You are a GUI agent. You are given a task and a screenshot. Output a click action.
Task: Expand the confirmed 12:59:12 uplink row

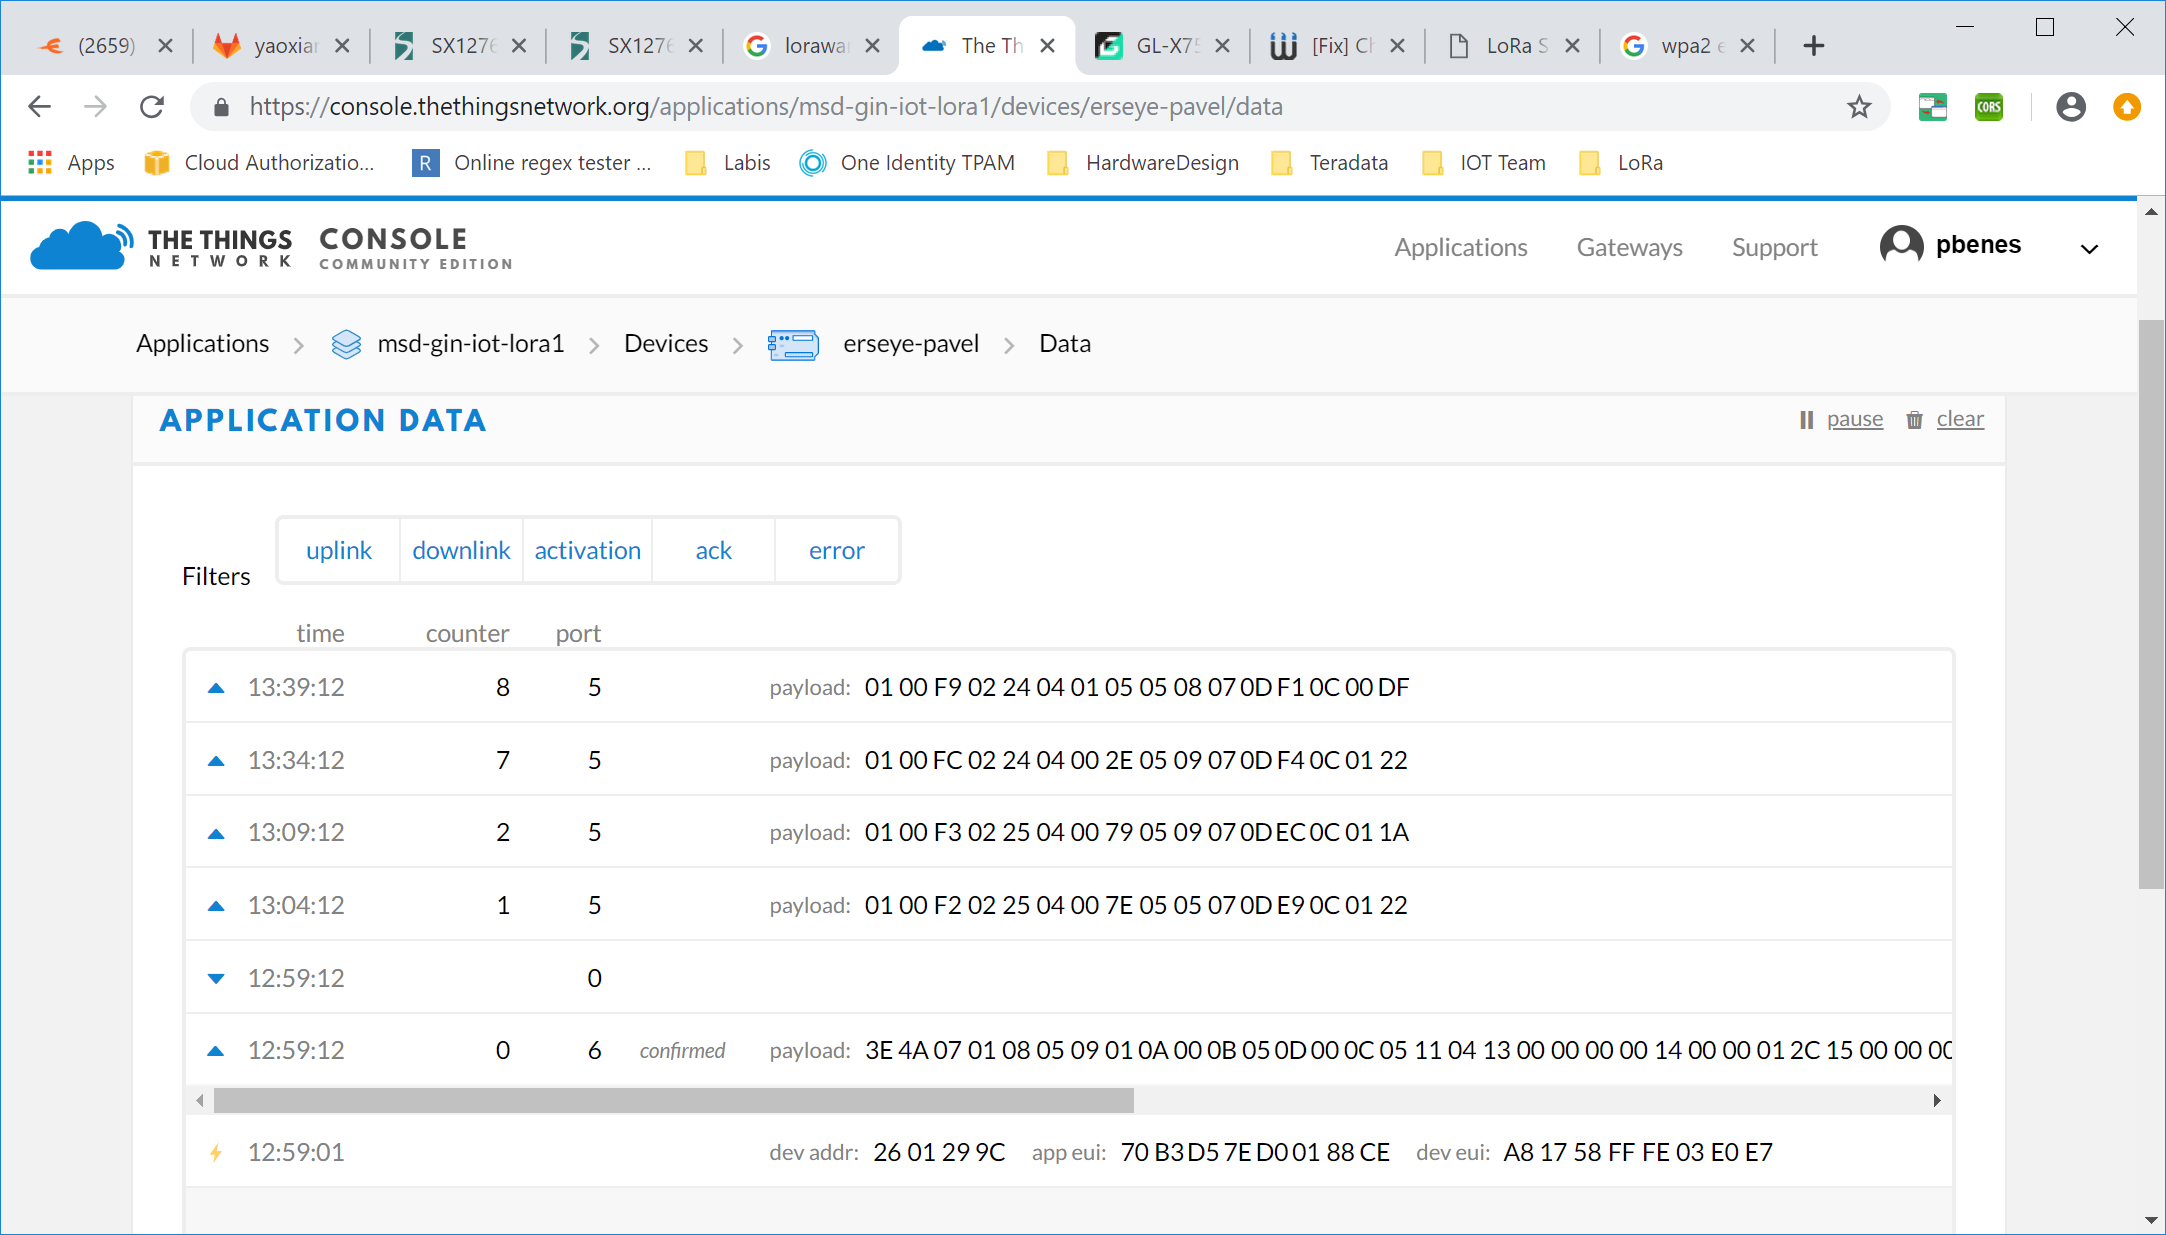pos(1068,1050)
